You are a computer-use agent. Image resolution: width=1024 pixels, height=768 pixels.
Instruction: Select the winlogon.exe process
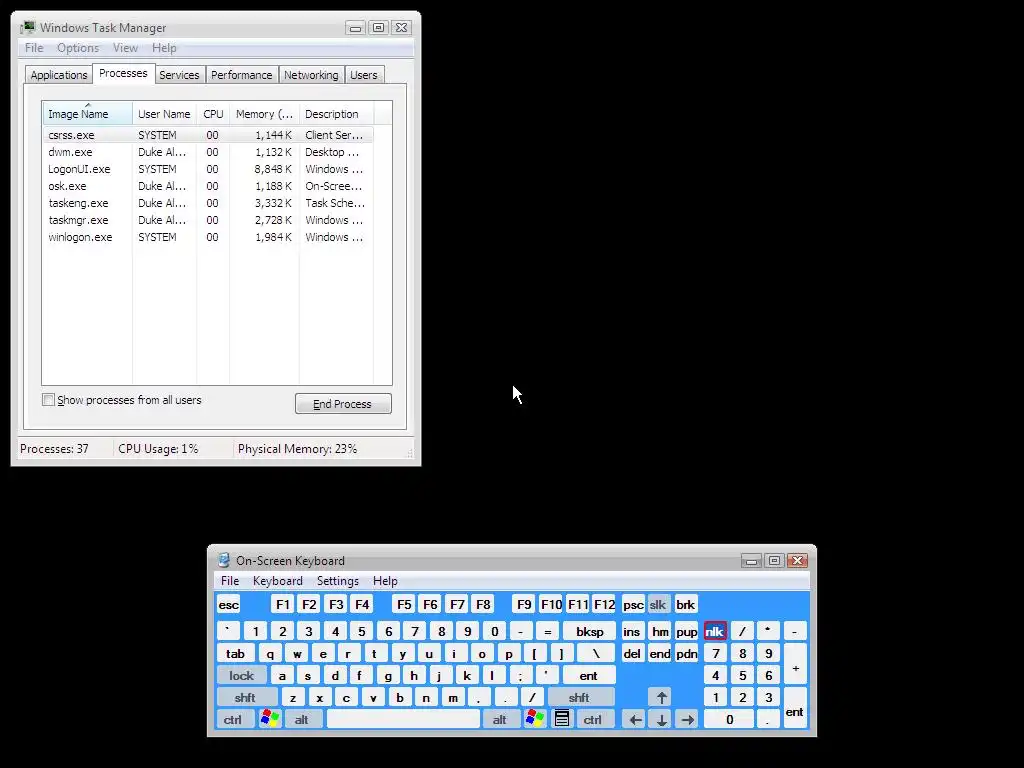pyautogui.click(x=208, y=236)
